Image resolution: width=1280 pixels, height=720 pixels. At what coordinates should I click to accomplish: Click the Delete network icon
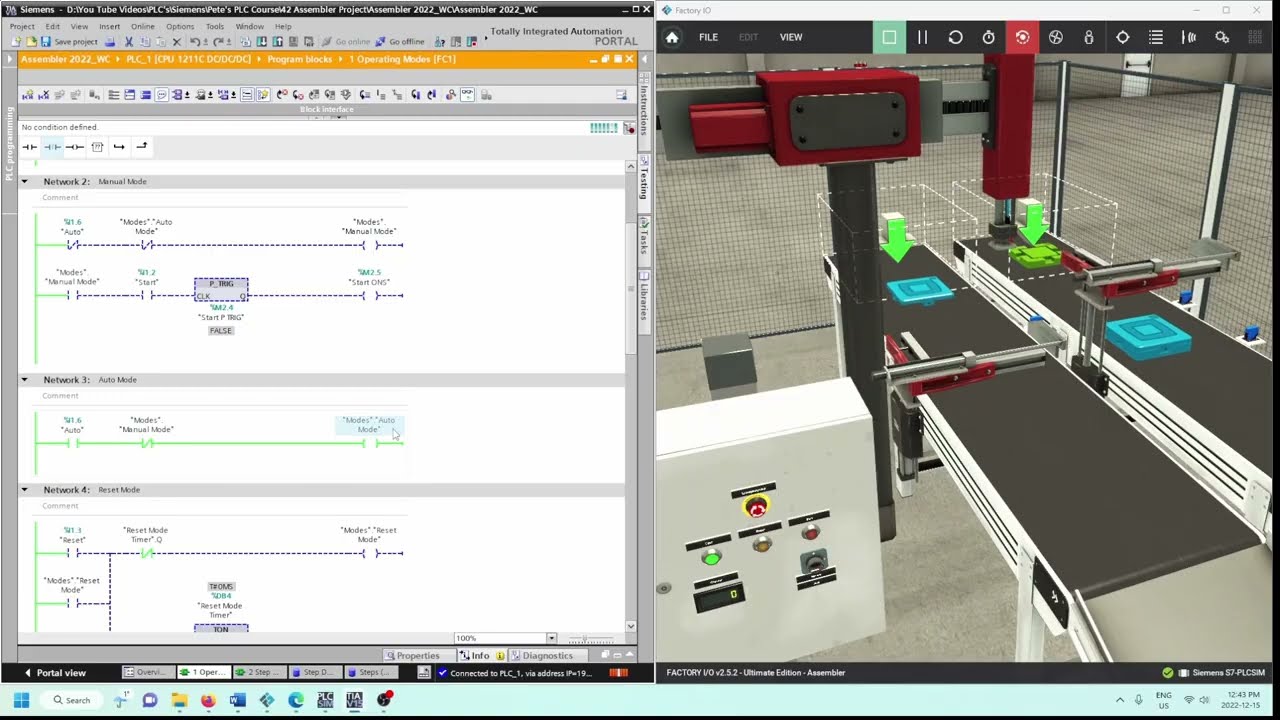44,95
